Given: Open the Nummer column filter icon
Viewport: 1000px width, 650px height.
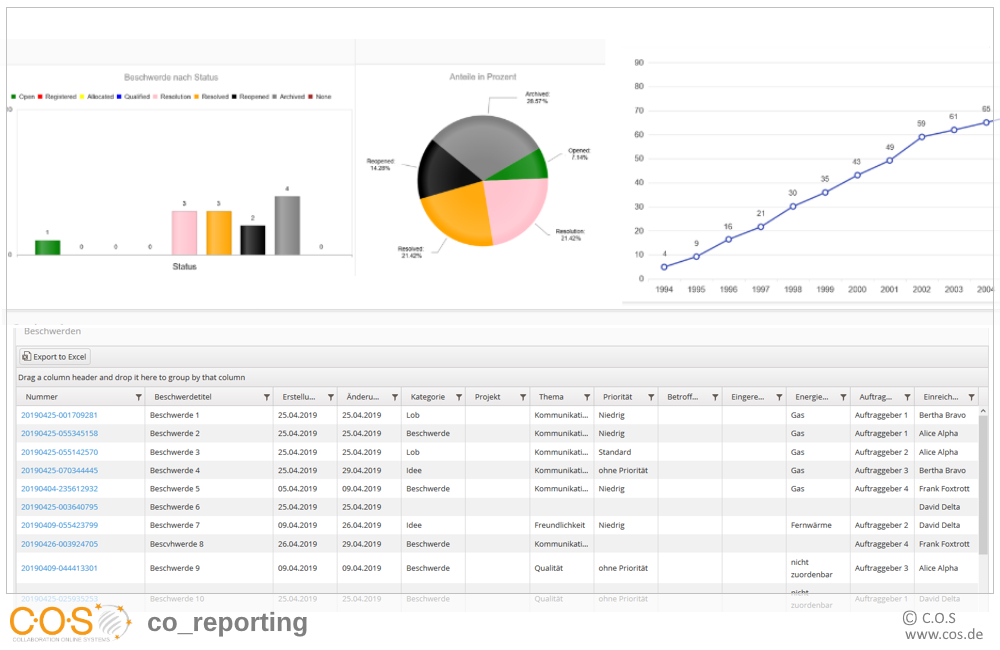Looking at the screenshot, I should [x=138, y=397].
